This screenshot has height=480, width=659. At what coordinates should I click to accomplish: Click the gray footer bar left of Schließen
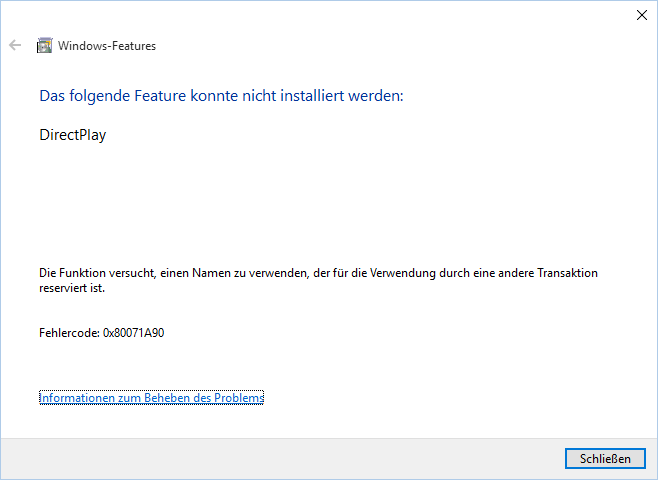pyautogui.click(x=282, y=459)
